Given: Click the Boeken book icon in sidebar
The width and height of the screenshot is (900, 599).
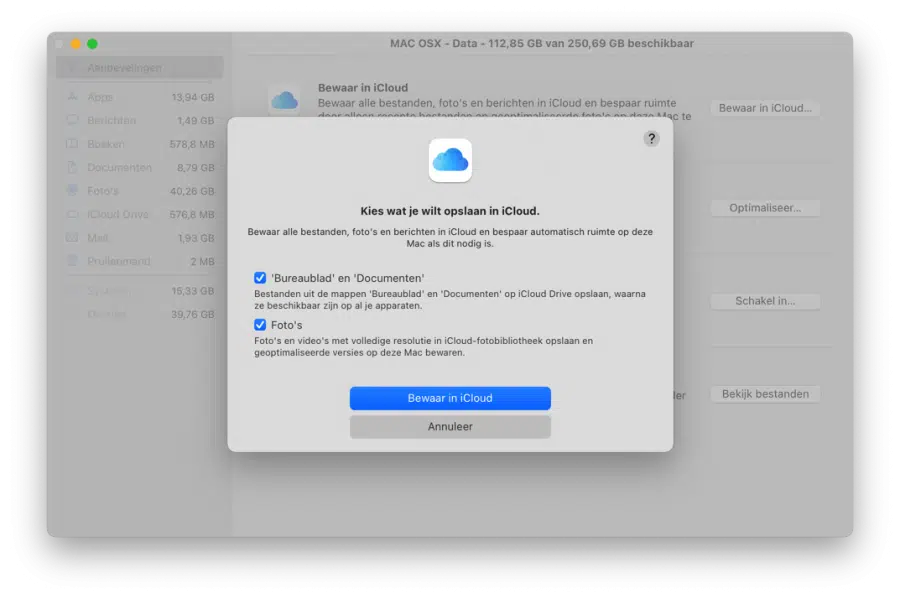Looking at the screenshot, I should 72,143.
